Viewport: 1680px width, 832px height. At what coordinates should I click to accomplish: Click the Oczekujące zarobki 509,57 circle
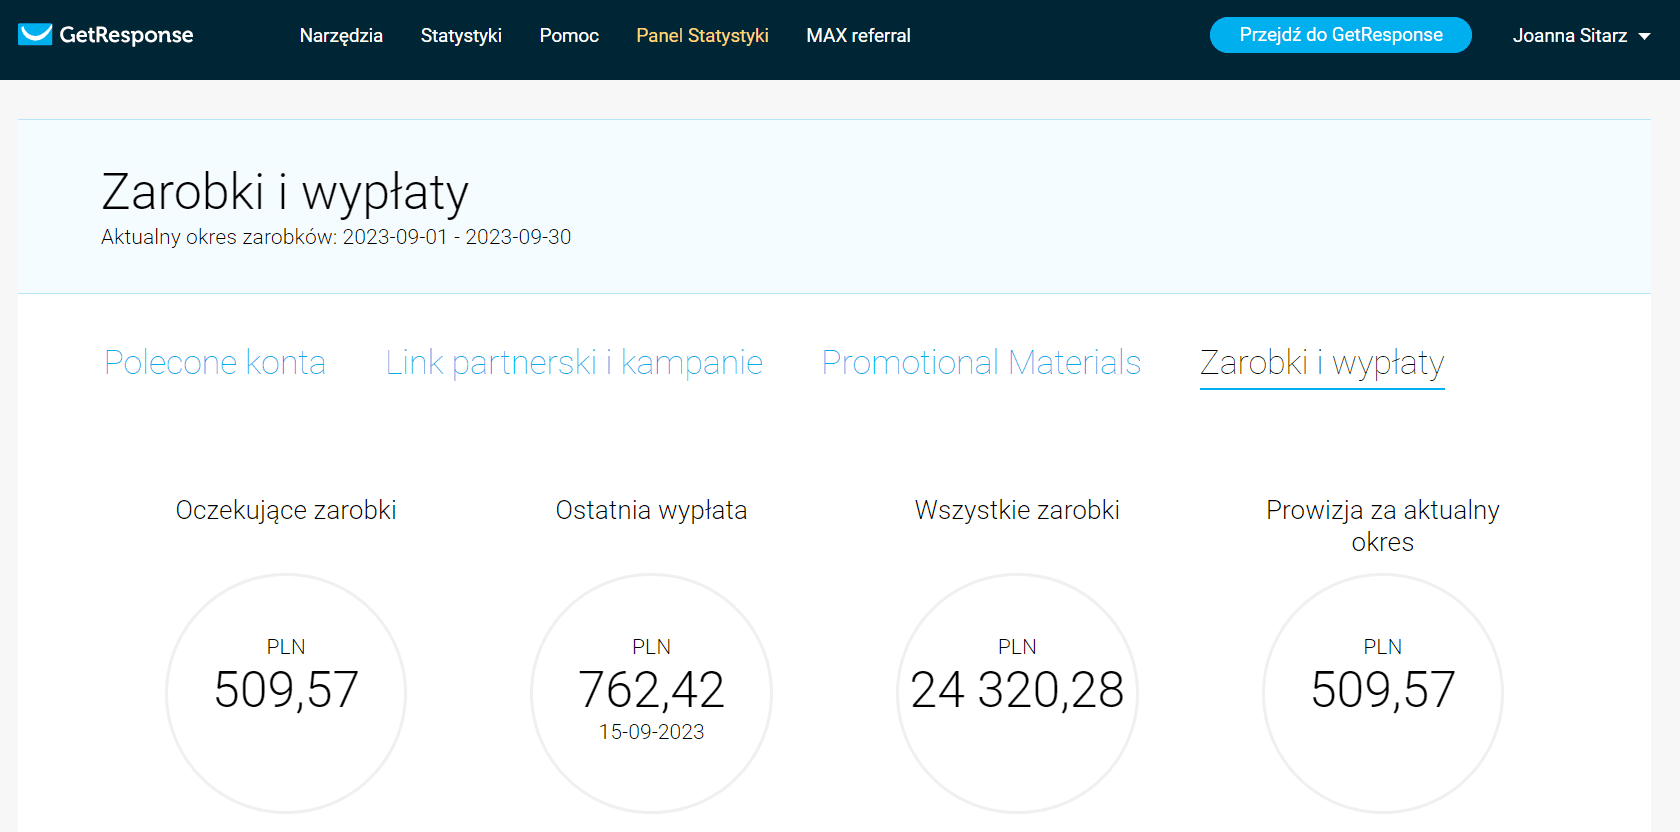pyautogui.click(x=286, y=693)
